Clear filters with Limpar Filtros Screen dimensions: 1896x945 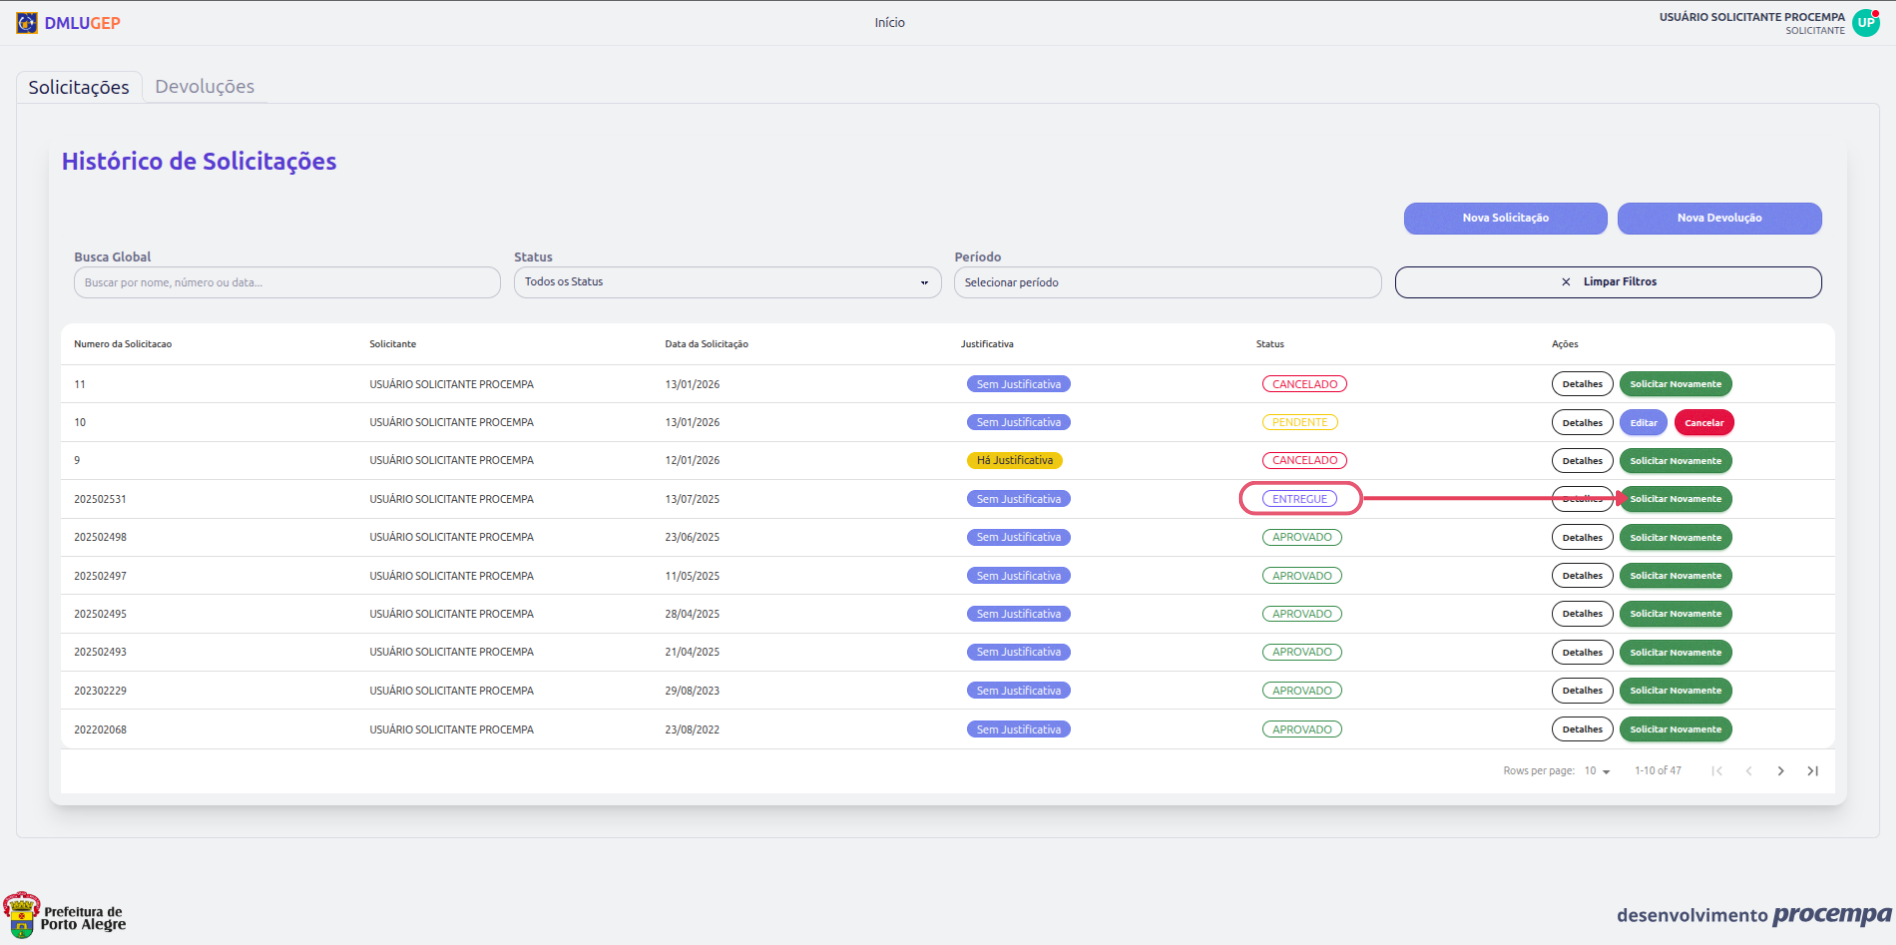click(1608, 282)
